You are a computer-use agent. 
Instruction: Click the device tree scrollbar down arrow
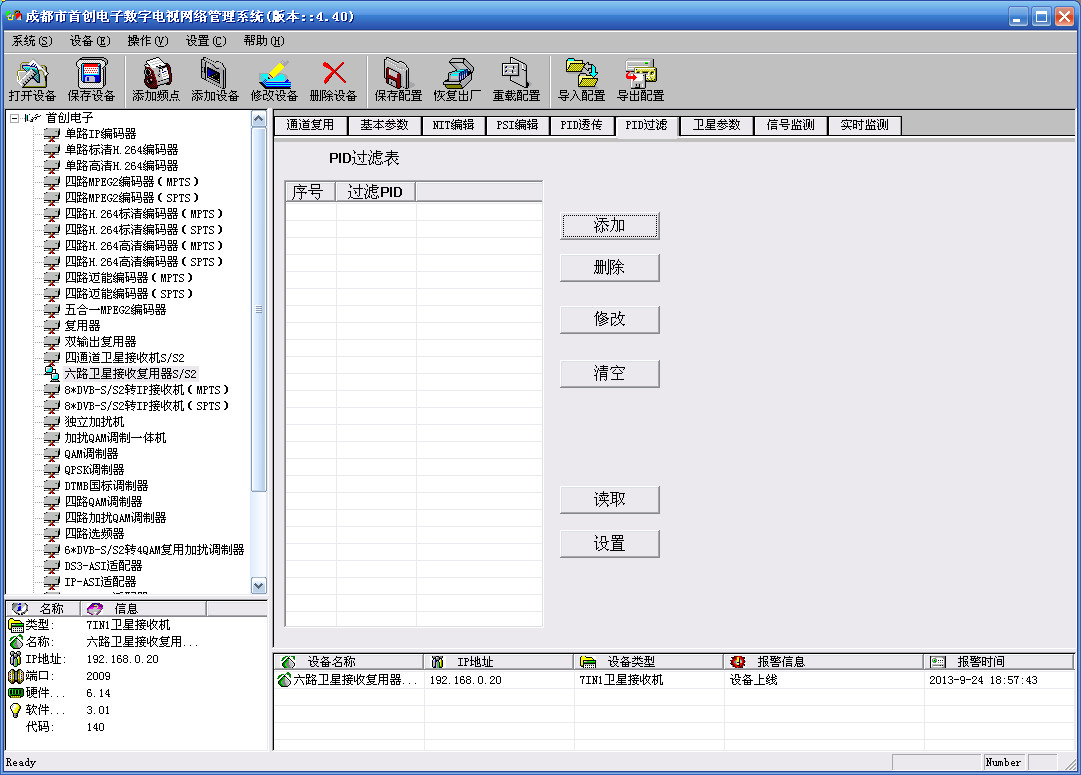coord(259,586)
